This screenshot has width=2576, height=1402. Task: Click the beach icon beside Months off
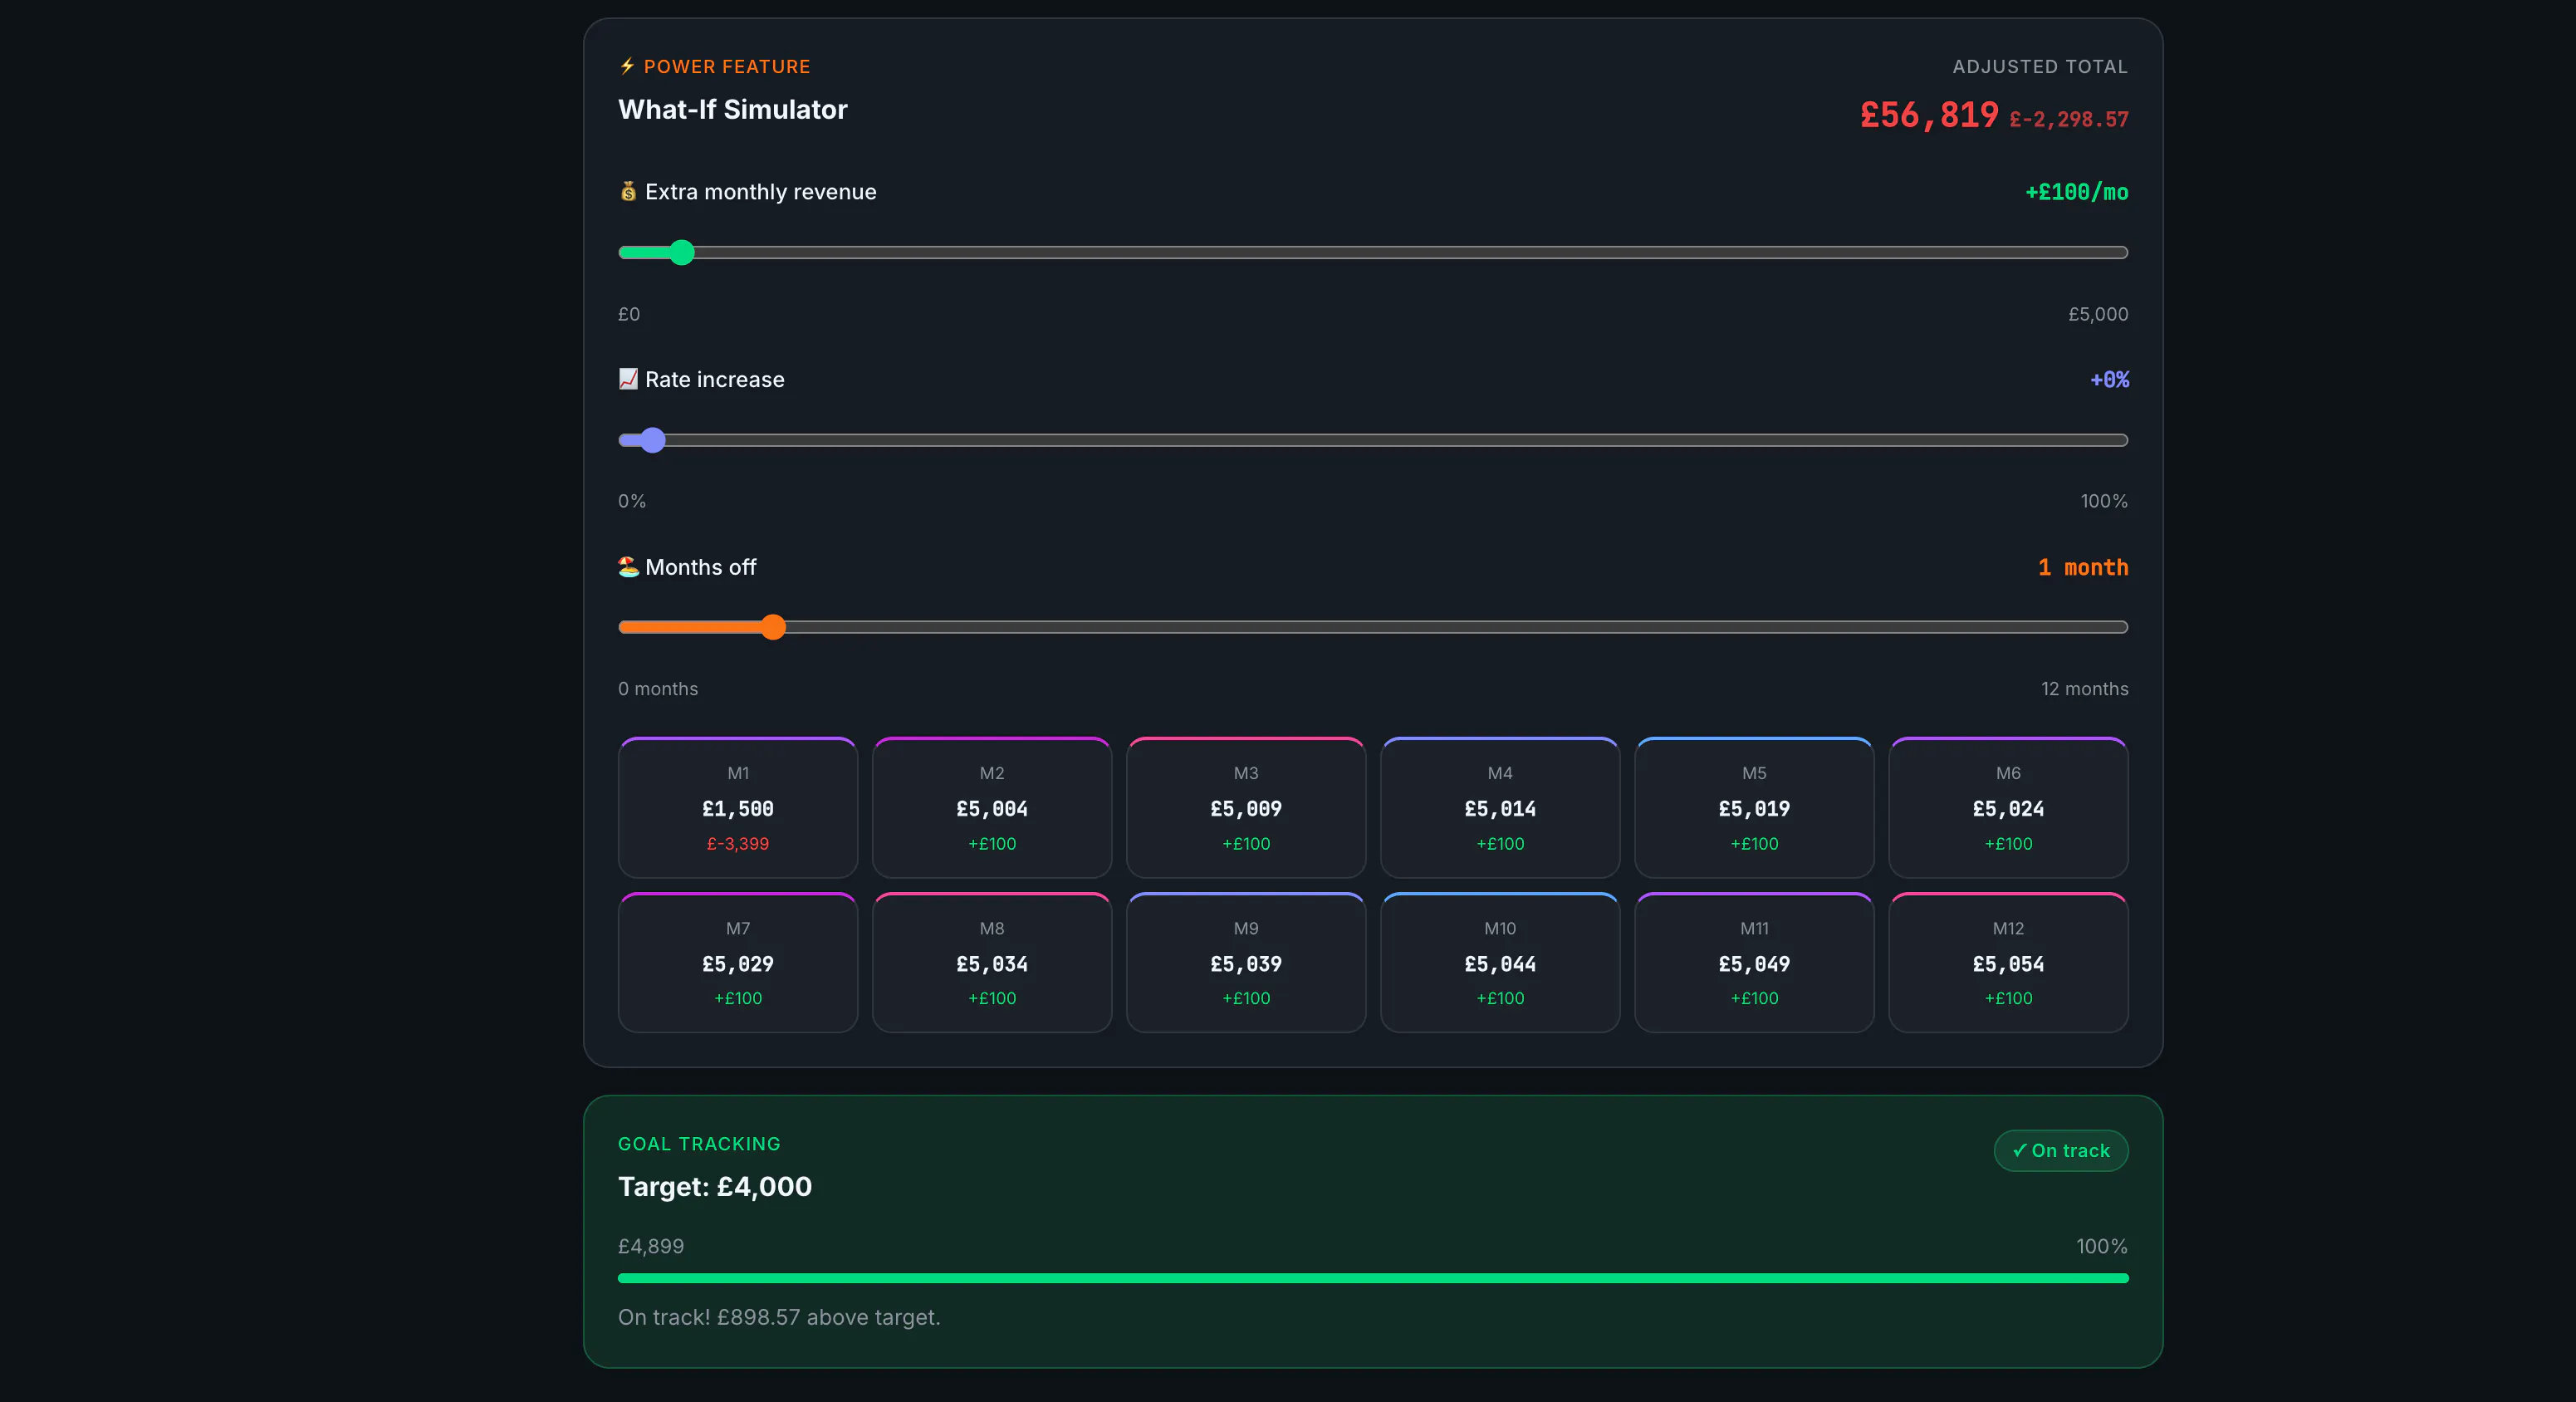pos(628,567)
